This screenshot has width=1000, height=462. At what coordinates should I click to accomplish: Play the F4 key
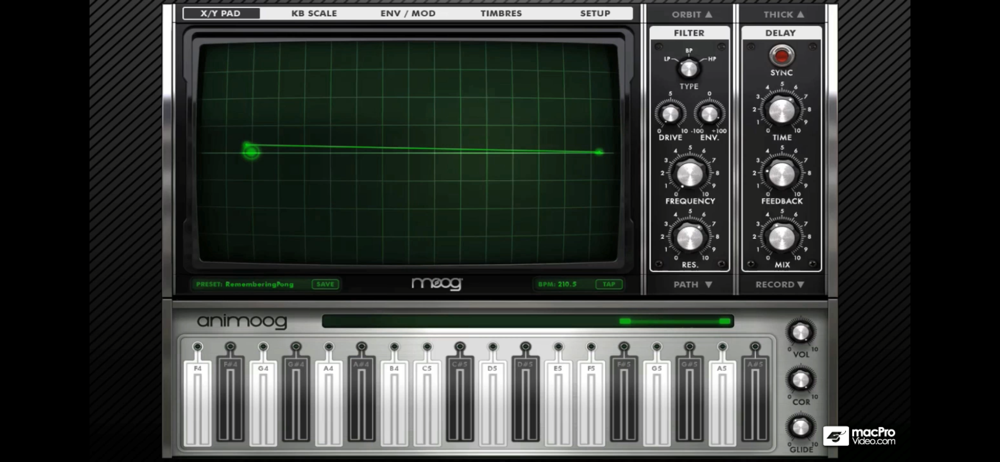tap(198, 403)
